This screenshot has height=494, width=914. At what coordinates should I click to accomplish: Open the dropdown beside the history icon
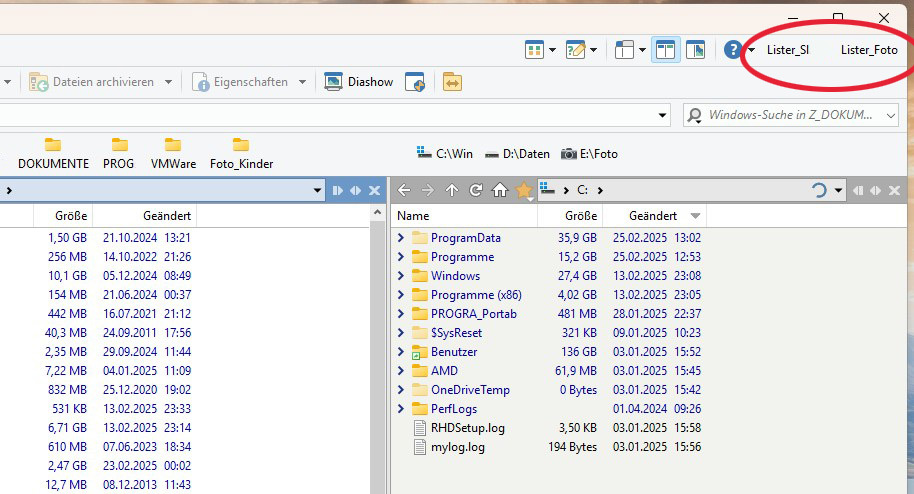838,190
